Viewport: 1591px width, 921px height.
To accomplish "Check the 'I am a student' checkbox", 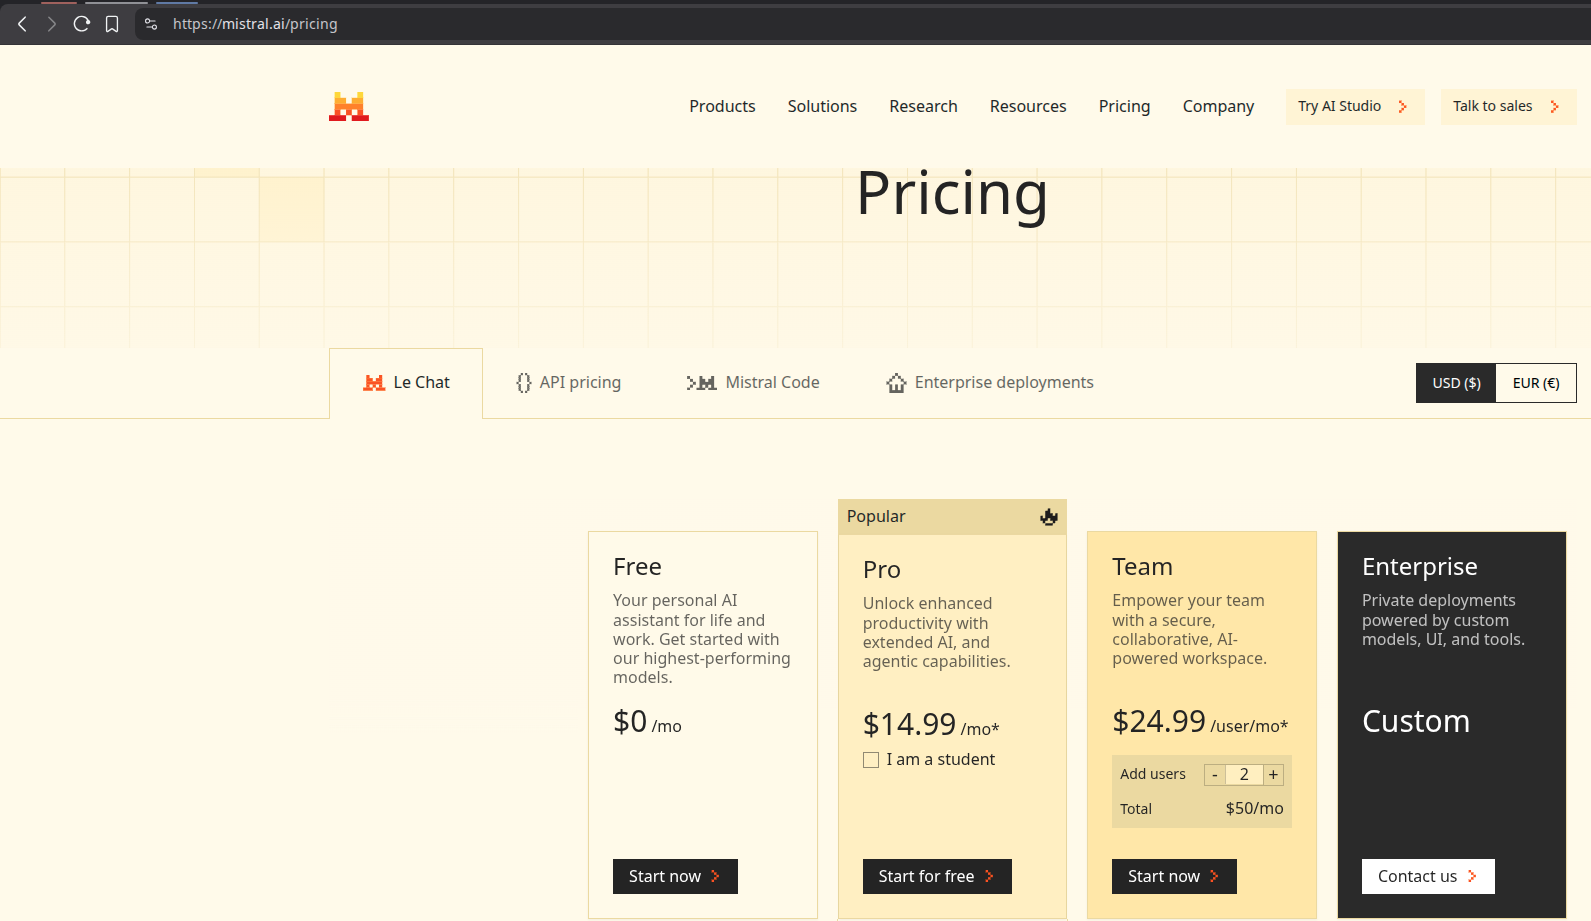I will pos(871,760).
